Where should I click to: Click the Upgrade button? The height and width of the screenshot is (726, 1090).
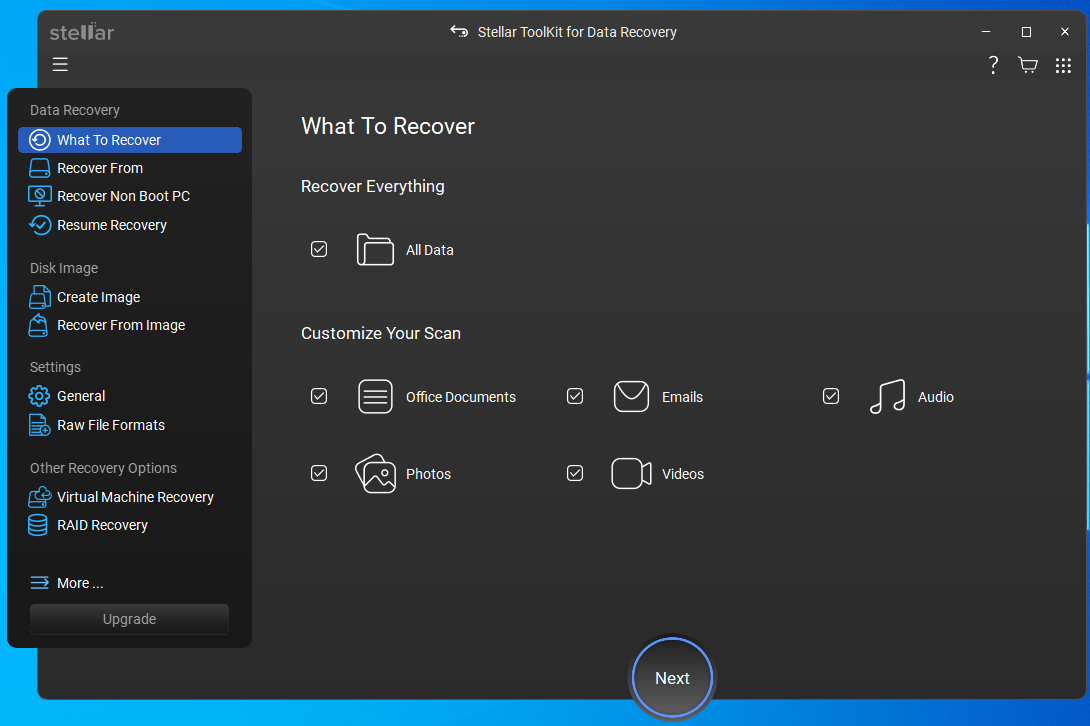[129, 619]
